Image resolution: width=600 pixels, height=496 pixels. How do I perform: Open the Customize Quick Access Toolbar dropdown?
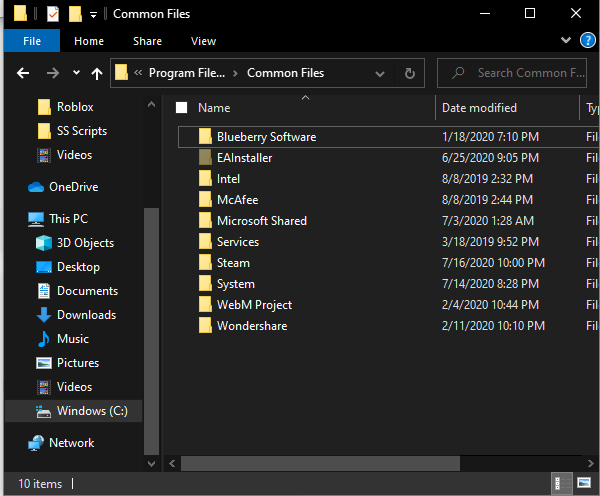pyautogui.click(x=93, y=15)
